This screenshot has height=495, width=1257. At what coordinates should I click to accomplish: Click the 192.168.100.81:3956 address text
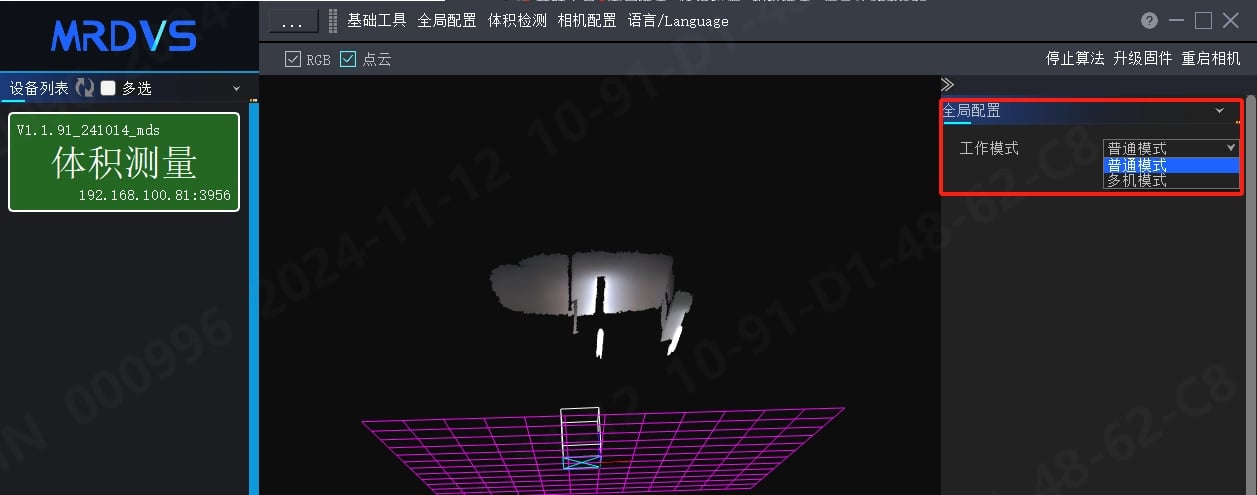155,196
